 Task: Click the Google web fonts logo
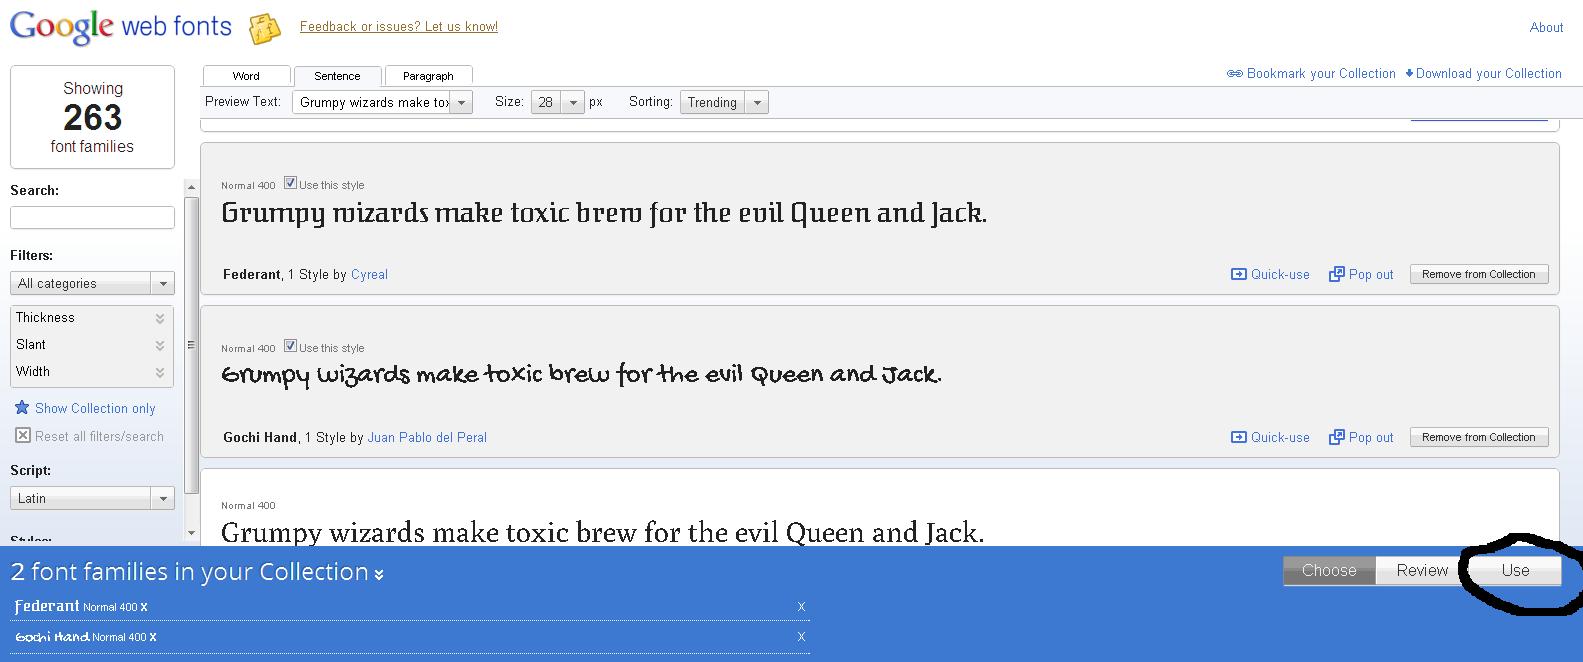[121, 26]
